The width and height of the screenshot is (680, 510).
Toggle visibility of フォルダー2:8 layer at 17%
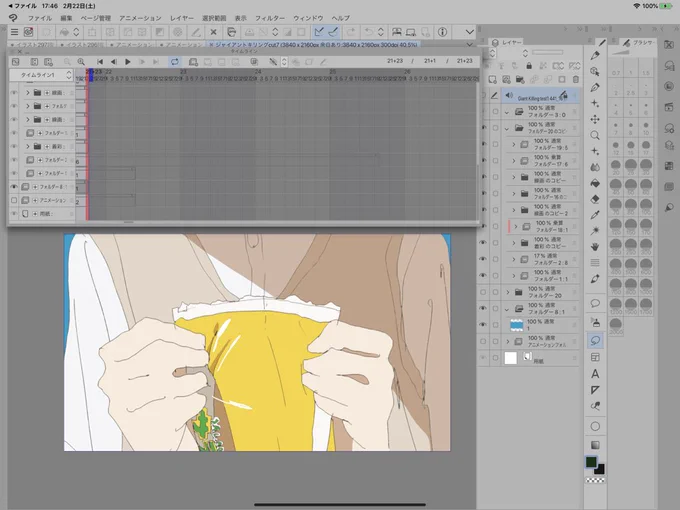coord(483,259)
